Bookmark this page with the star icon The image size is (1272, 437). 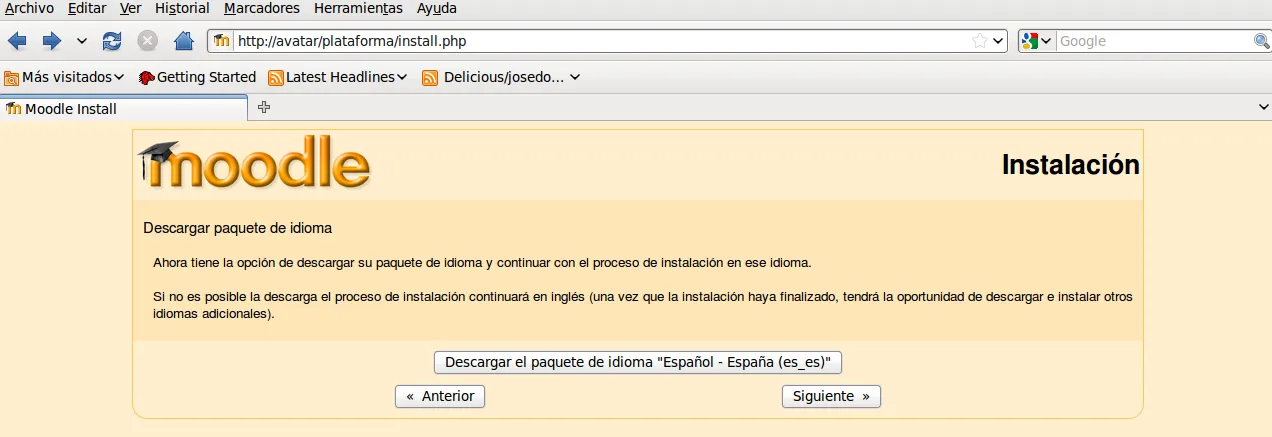coord(980,41)
